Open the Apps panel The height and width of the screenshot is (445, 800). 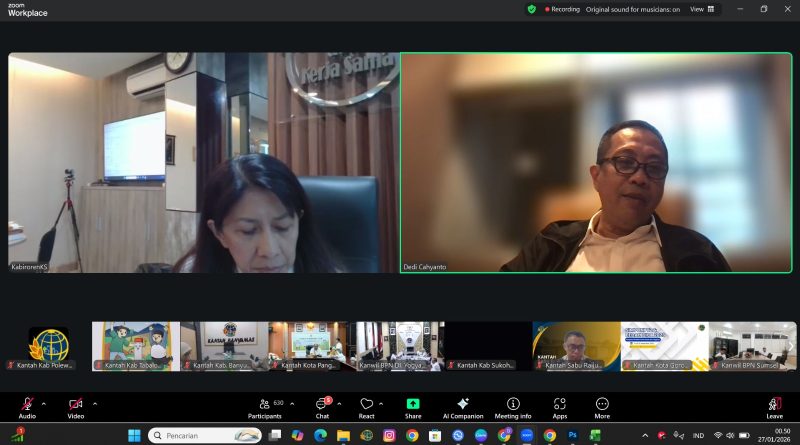[560, 407]
